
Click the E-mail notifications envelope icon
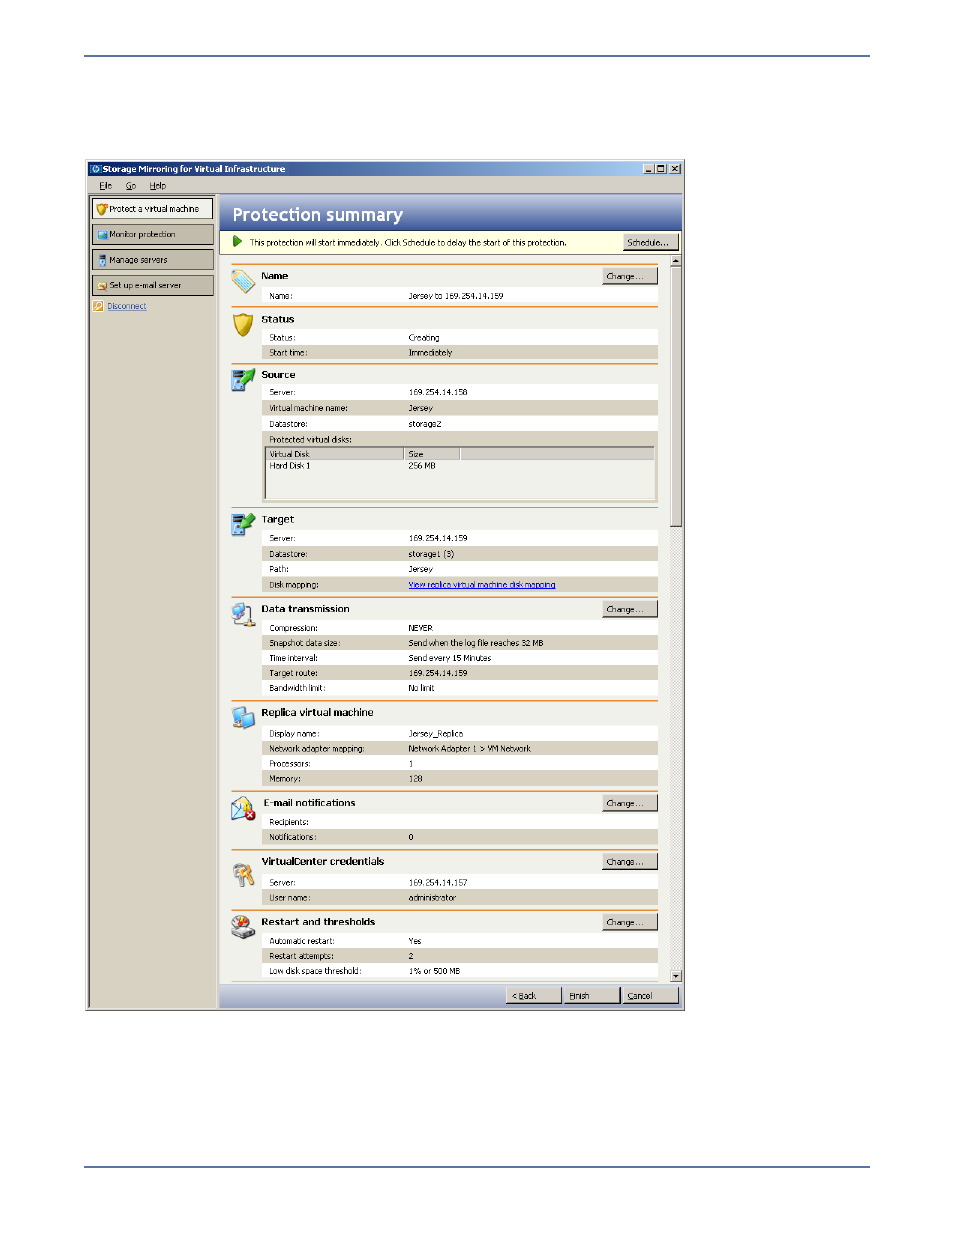(x=243, y=808)
